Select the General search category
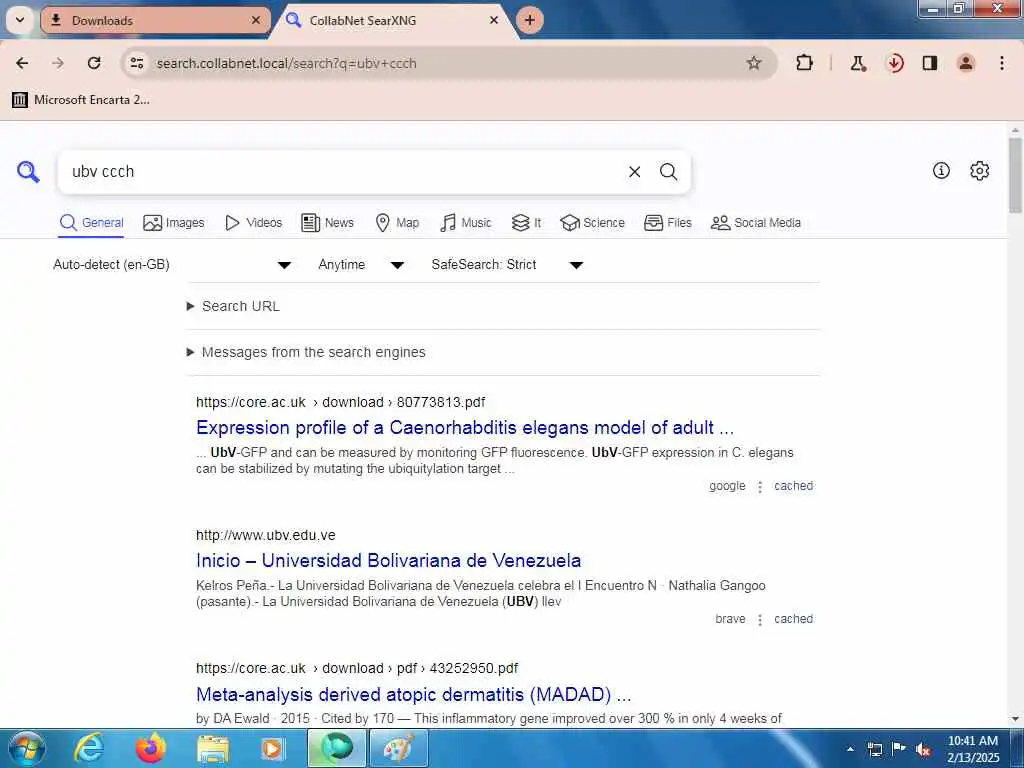The image size is (1024, 768). pos(91,223)
